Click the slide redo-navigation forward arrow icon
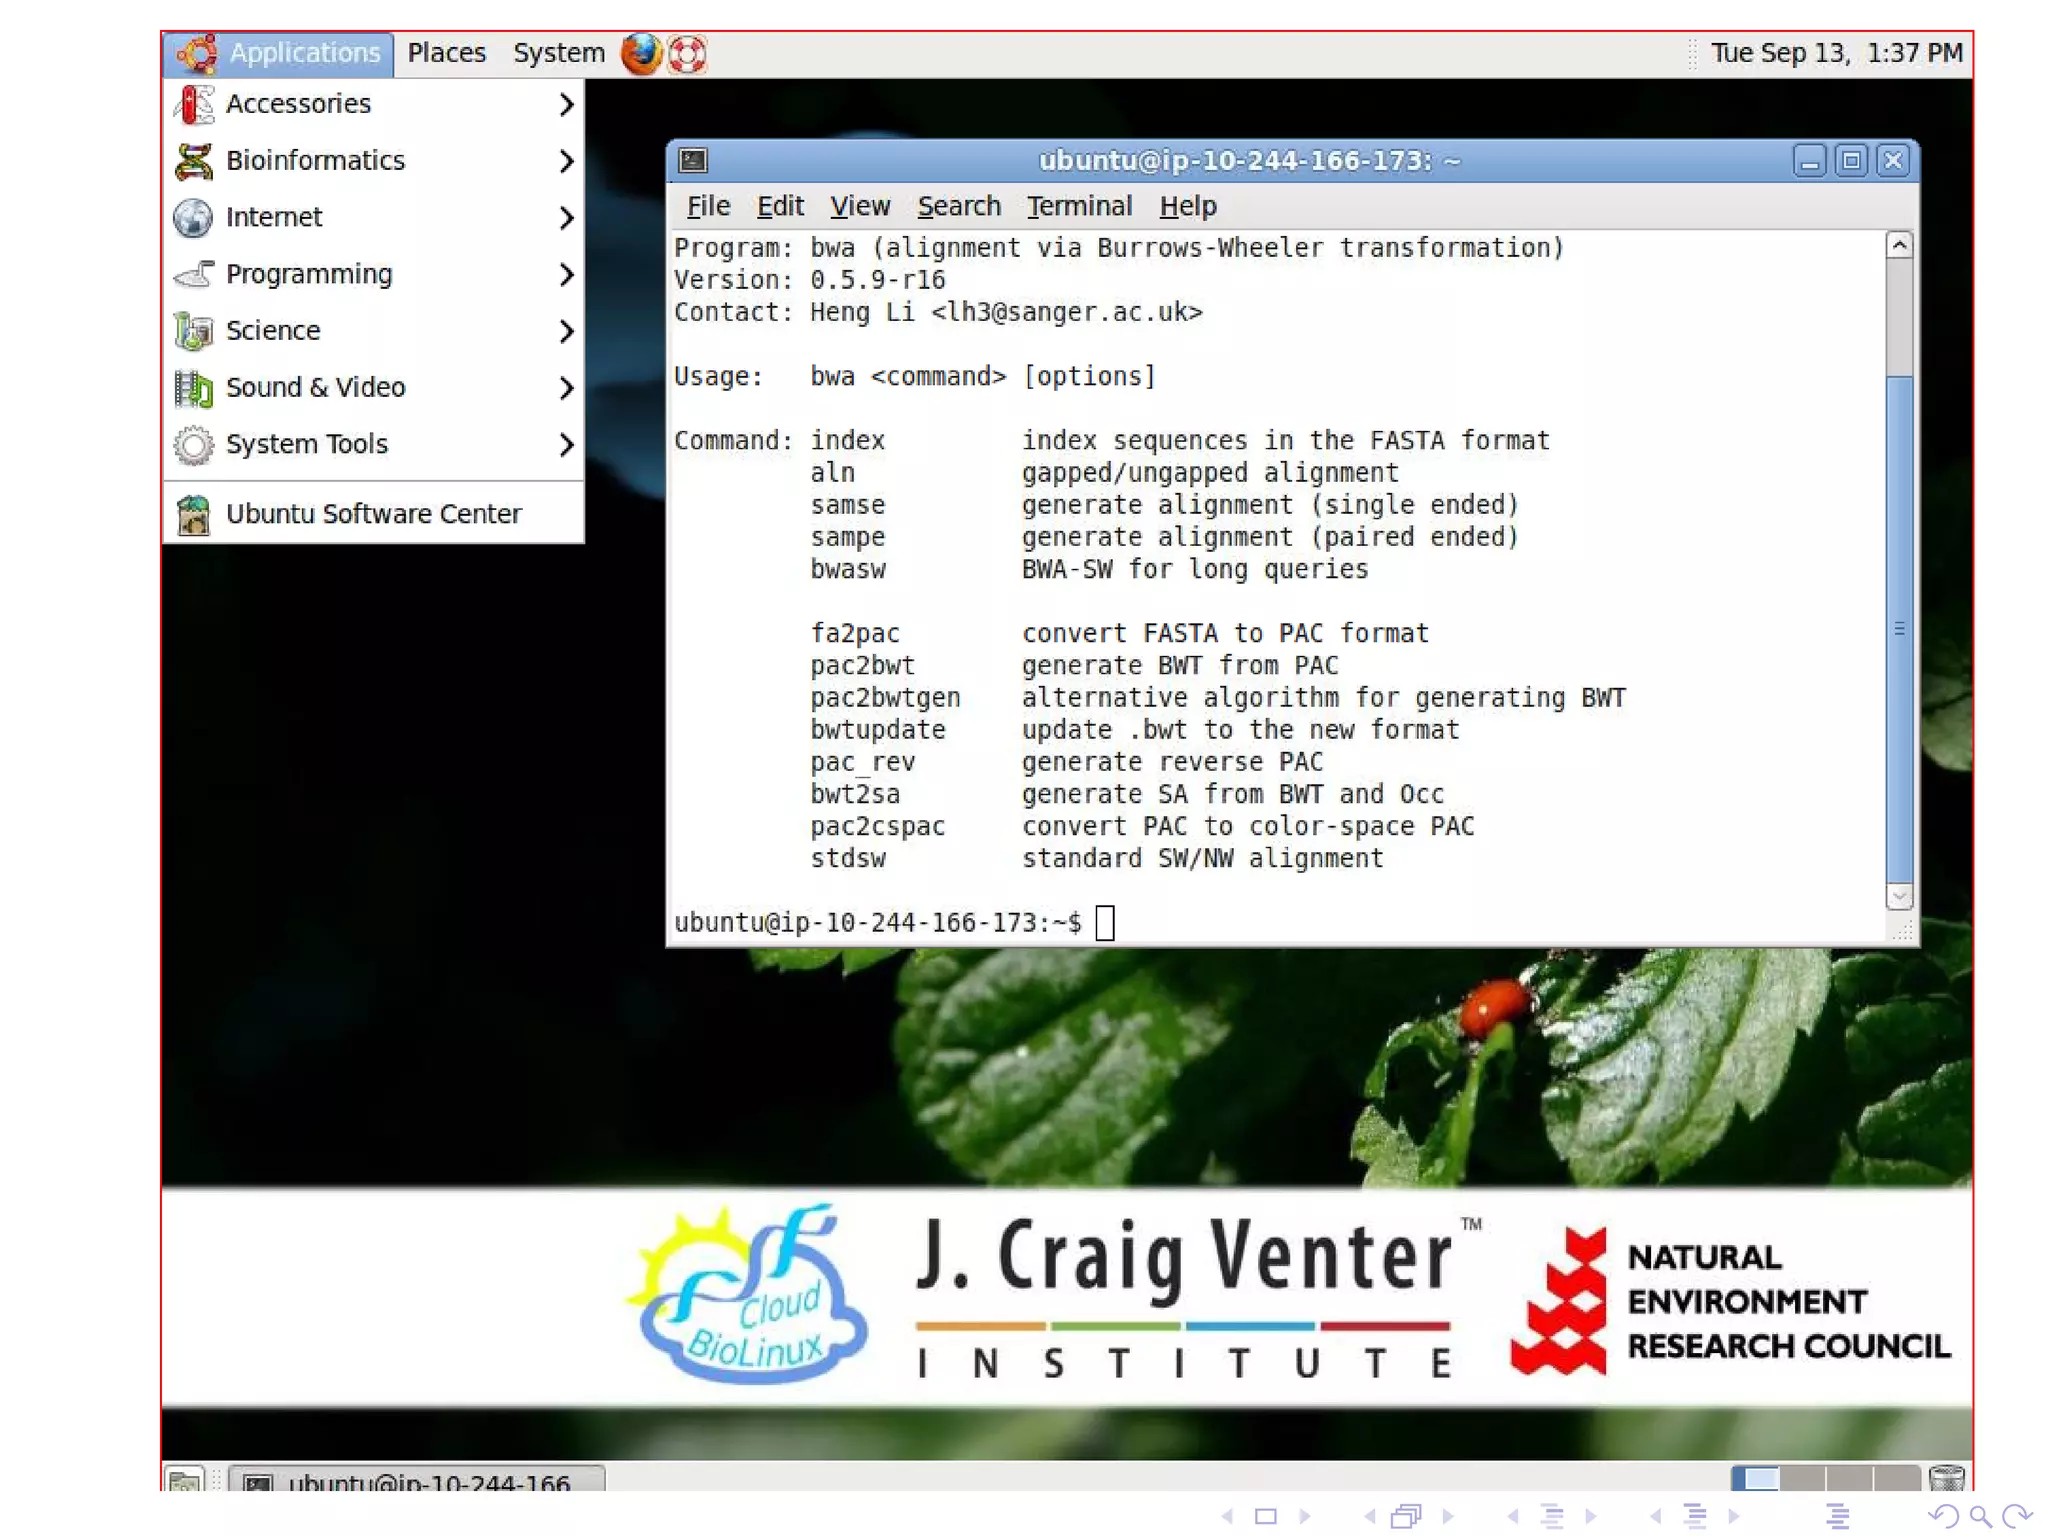 (2018, 1516)
